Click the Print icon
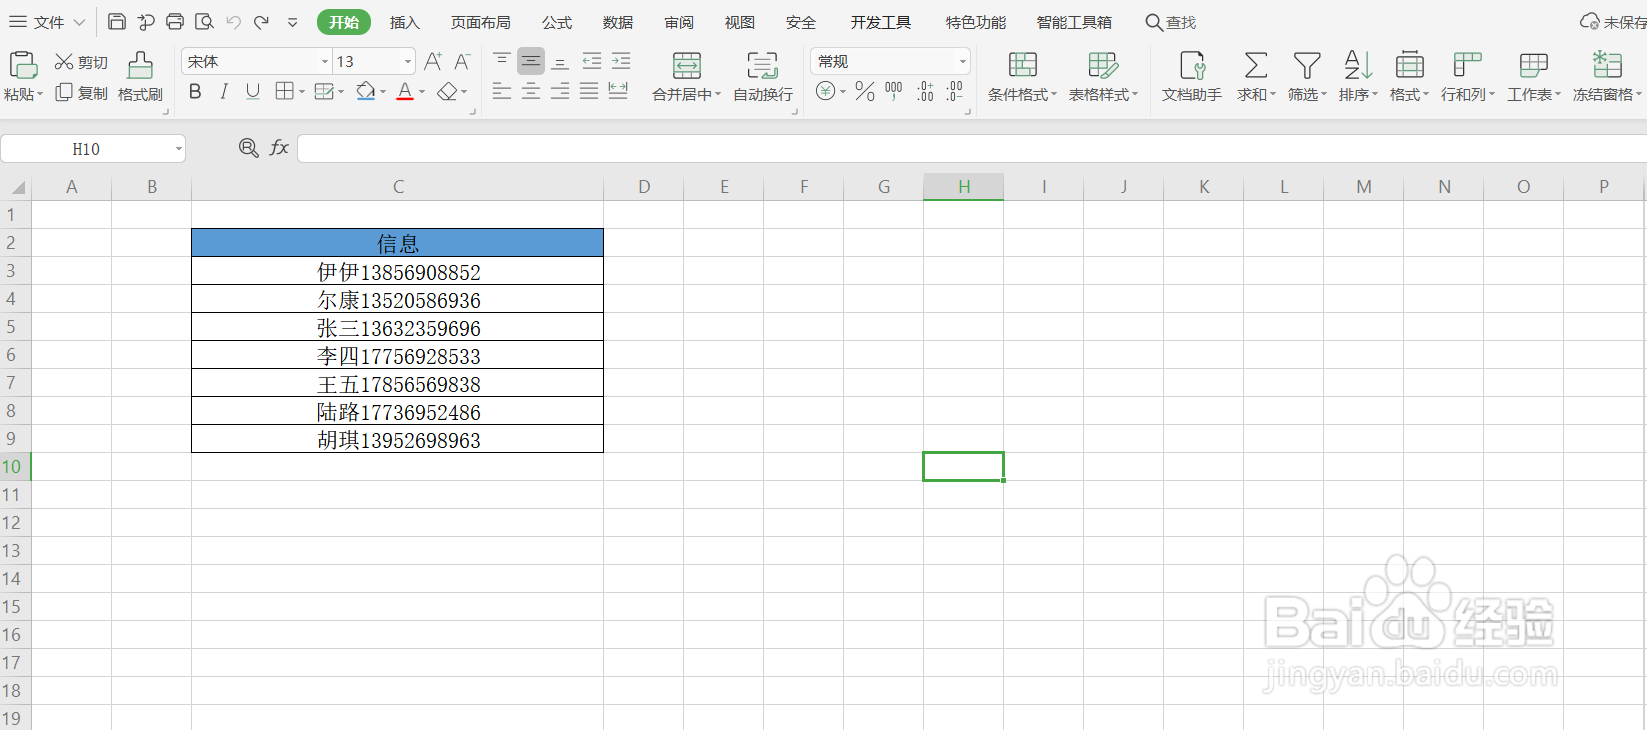 tap(175, 22)
